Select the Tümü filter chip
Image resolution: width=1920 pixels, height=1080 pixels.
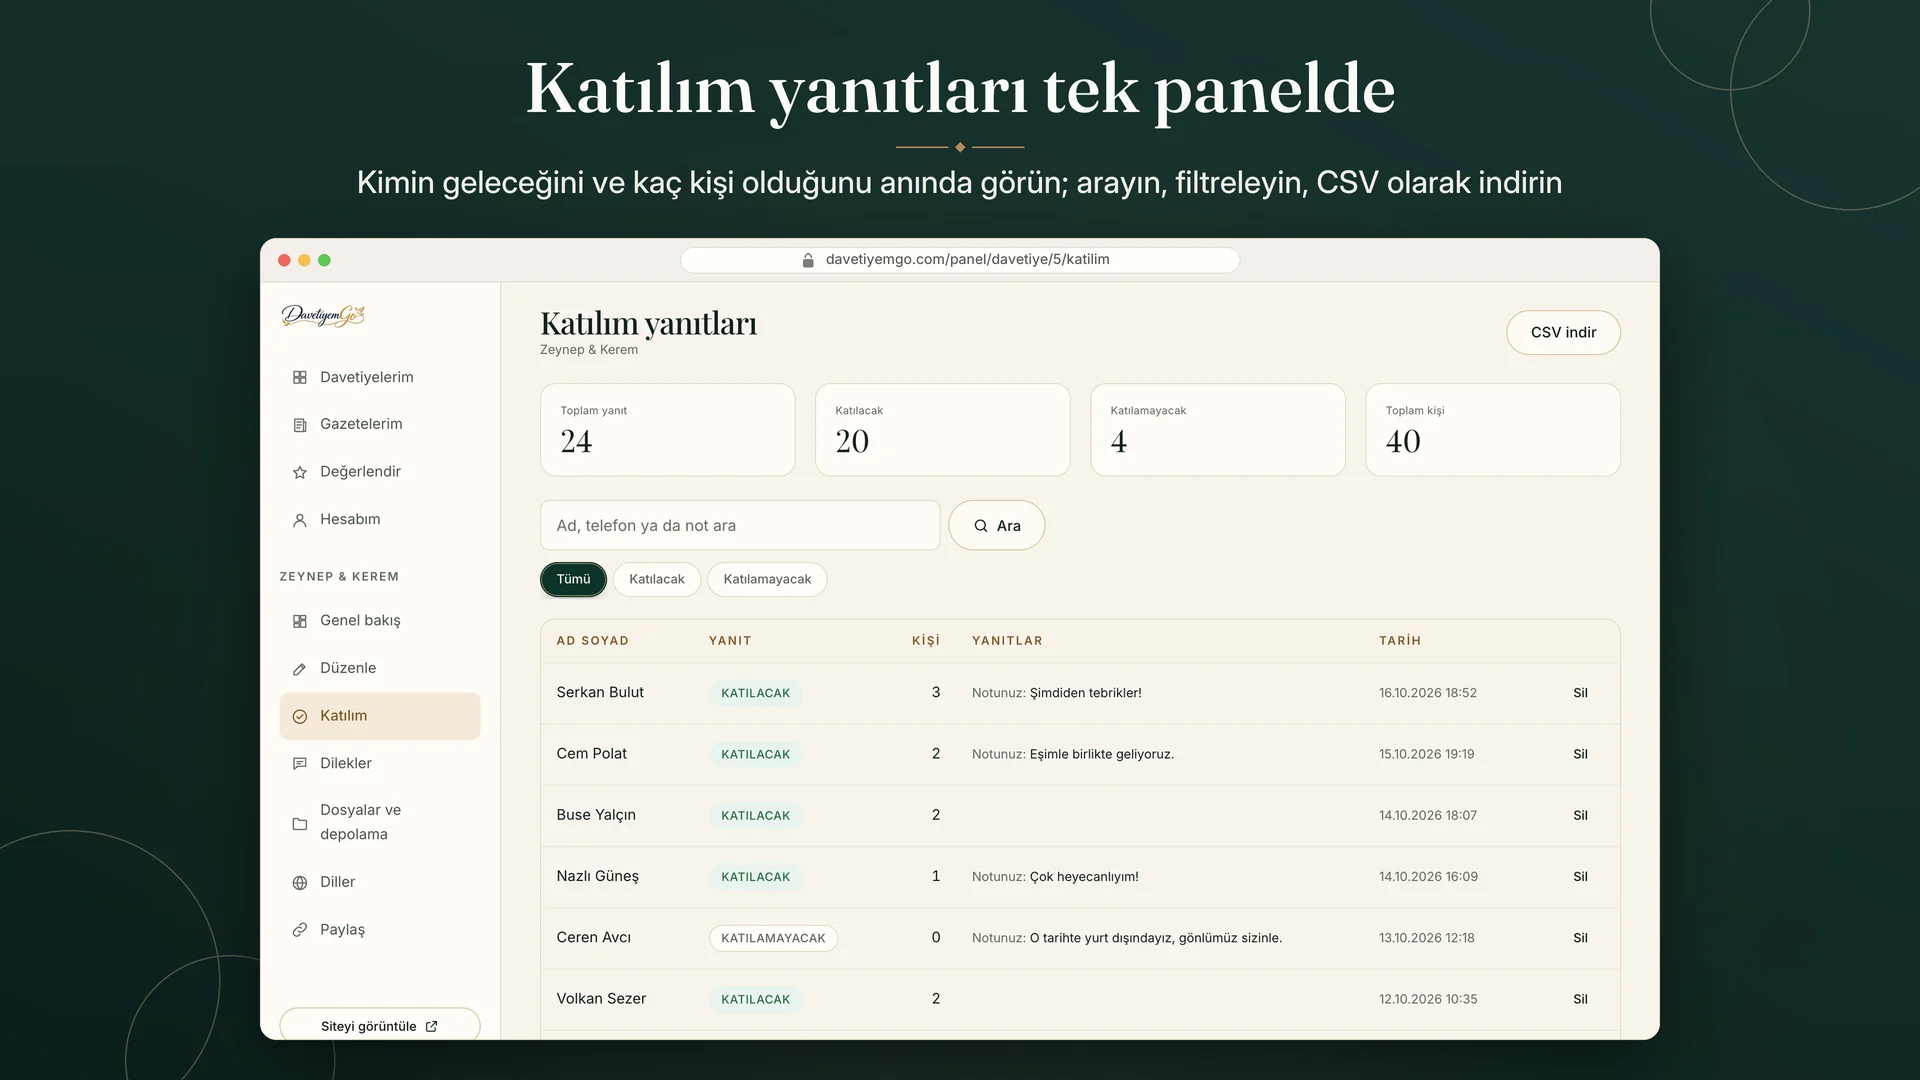point(573,579)
